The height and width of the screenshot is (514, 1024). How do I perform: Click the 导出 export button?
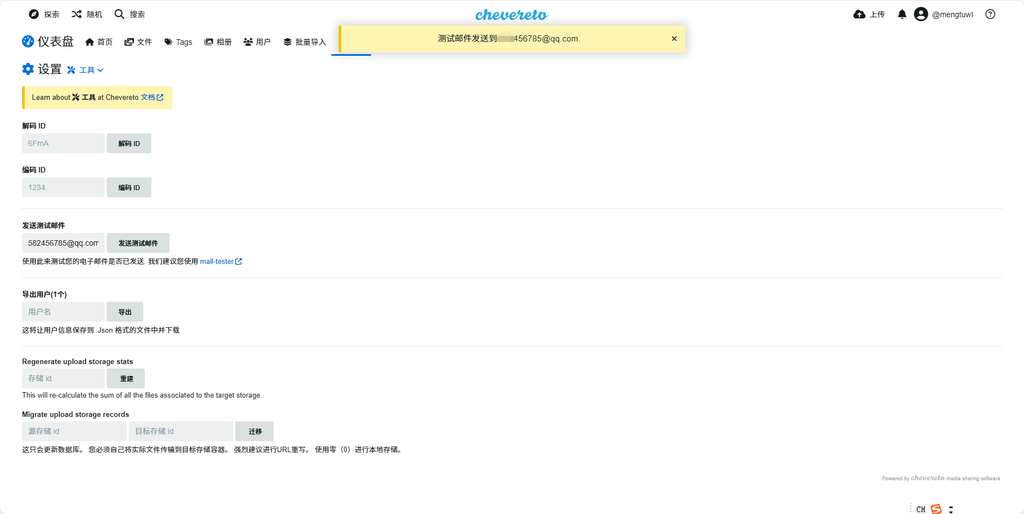click(x=125, y=312)
